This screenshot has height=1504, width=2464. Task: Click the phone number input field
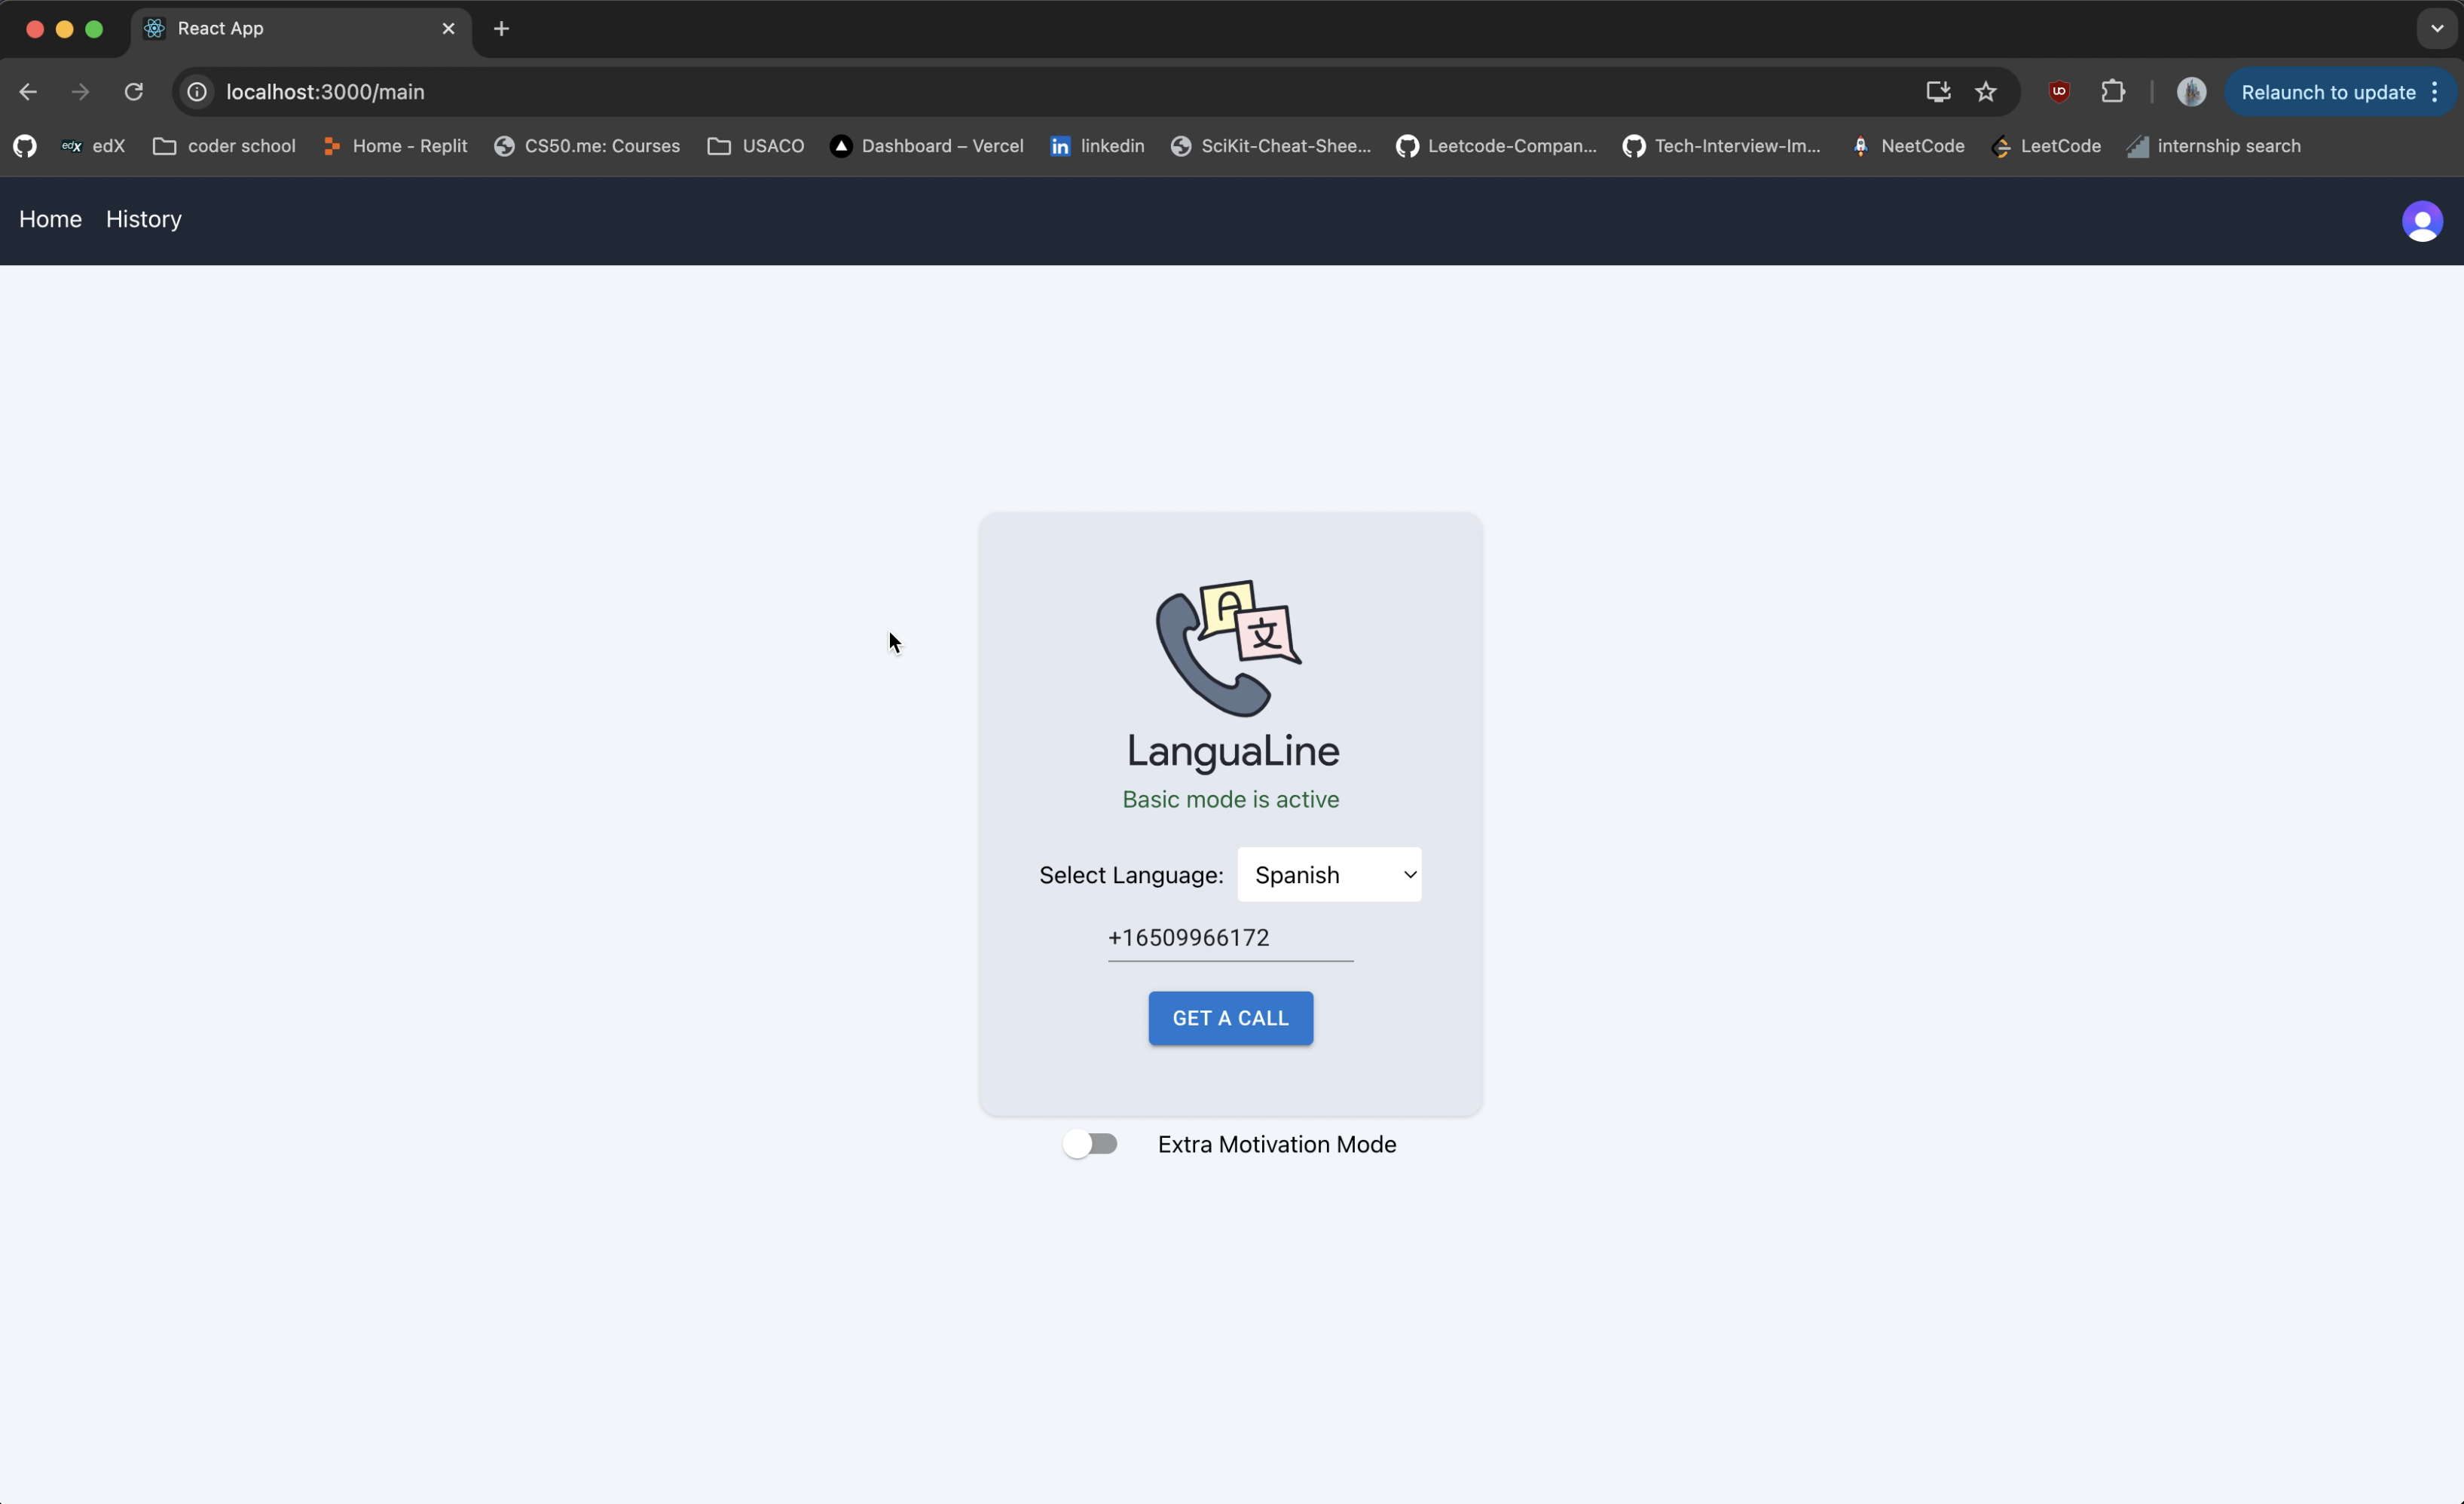tap(1229, 938)
